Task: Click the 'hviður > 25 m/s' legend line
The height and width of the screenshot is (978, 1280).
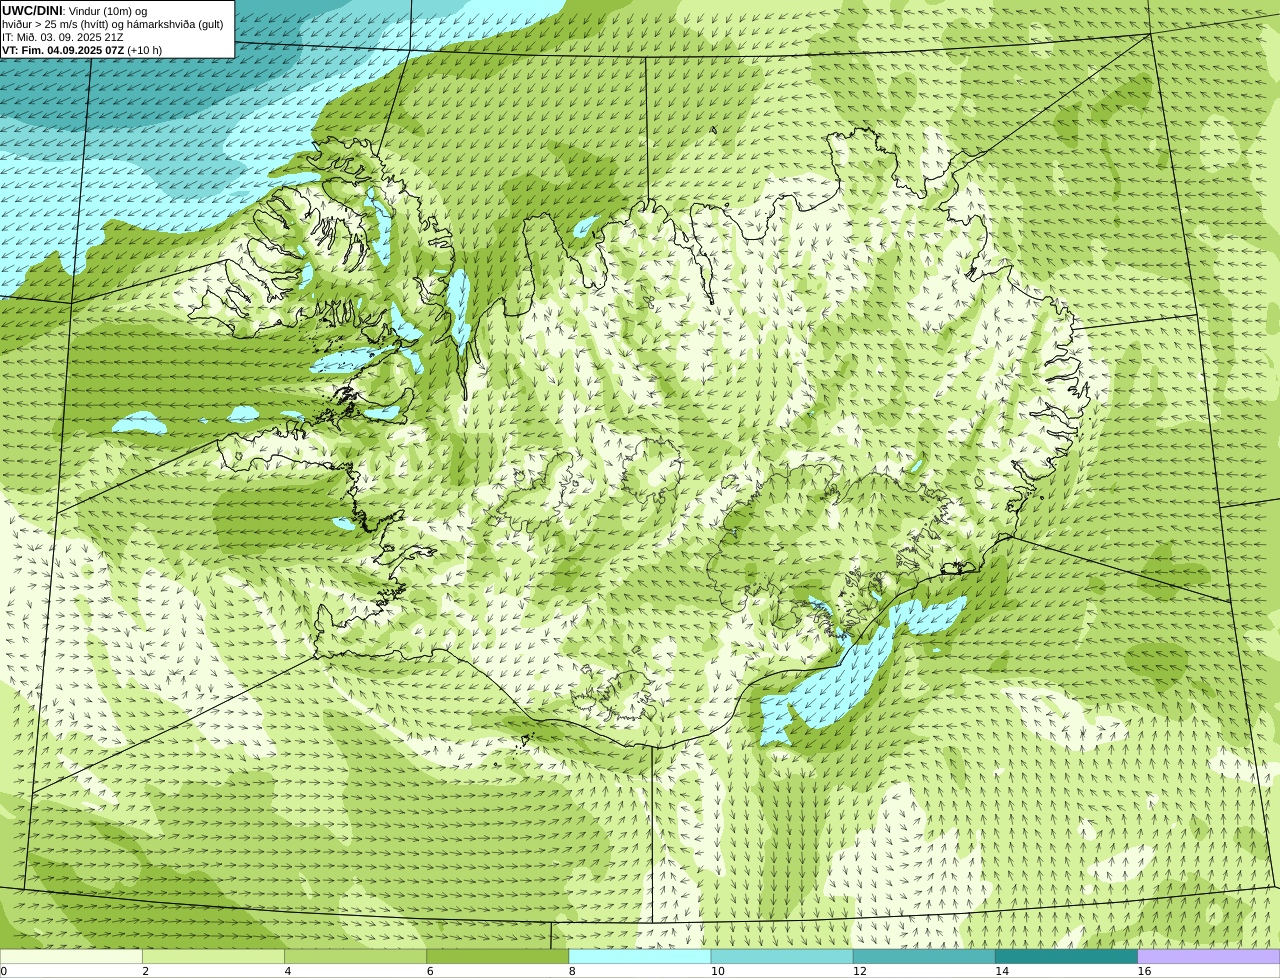Action: pyautogui.click(x=113, y=24)
